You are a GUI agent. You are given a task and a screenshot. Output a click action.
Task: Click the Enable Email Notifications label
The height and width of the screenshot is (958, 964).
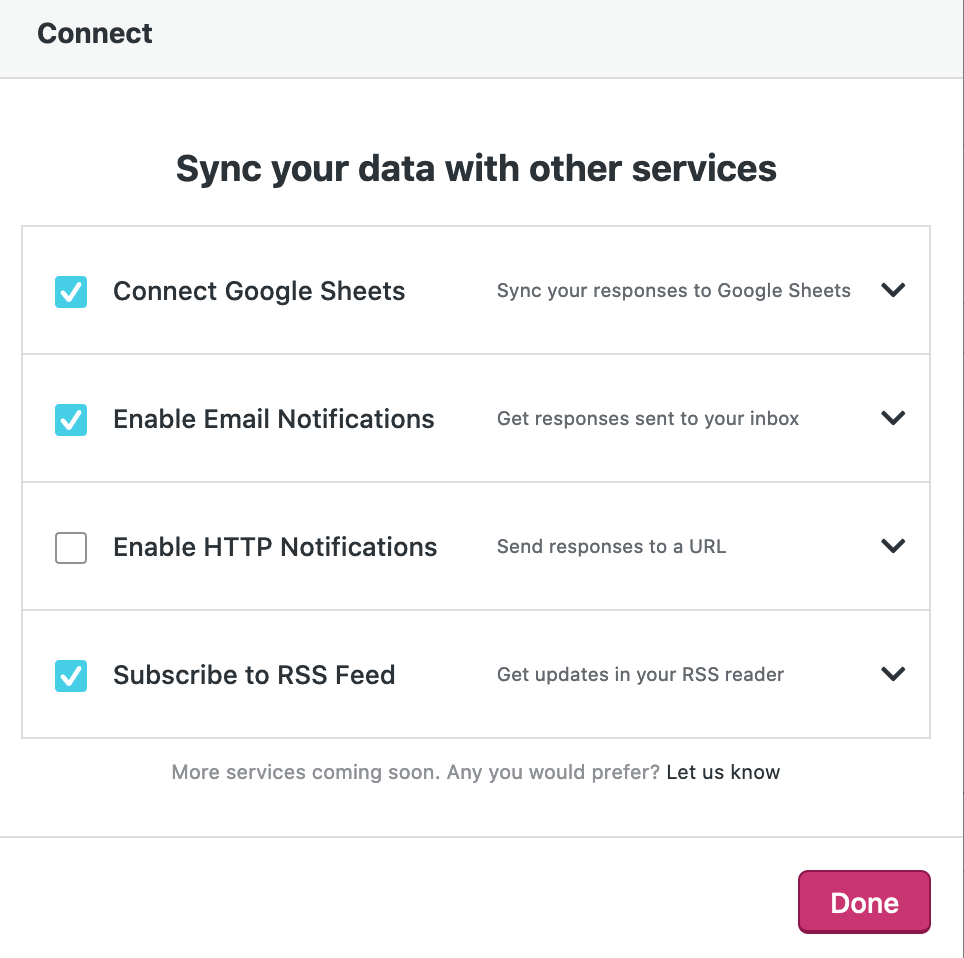[274, 419]
